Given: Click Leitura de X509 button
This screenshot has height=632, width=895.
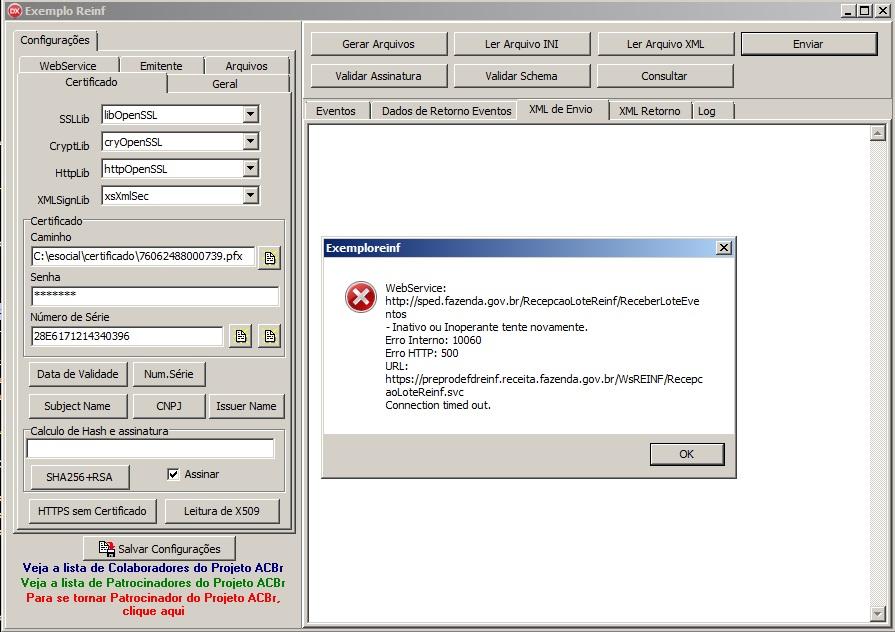Looking at the screenshot, I should click(221, 511).
